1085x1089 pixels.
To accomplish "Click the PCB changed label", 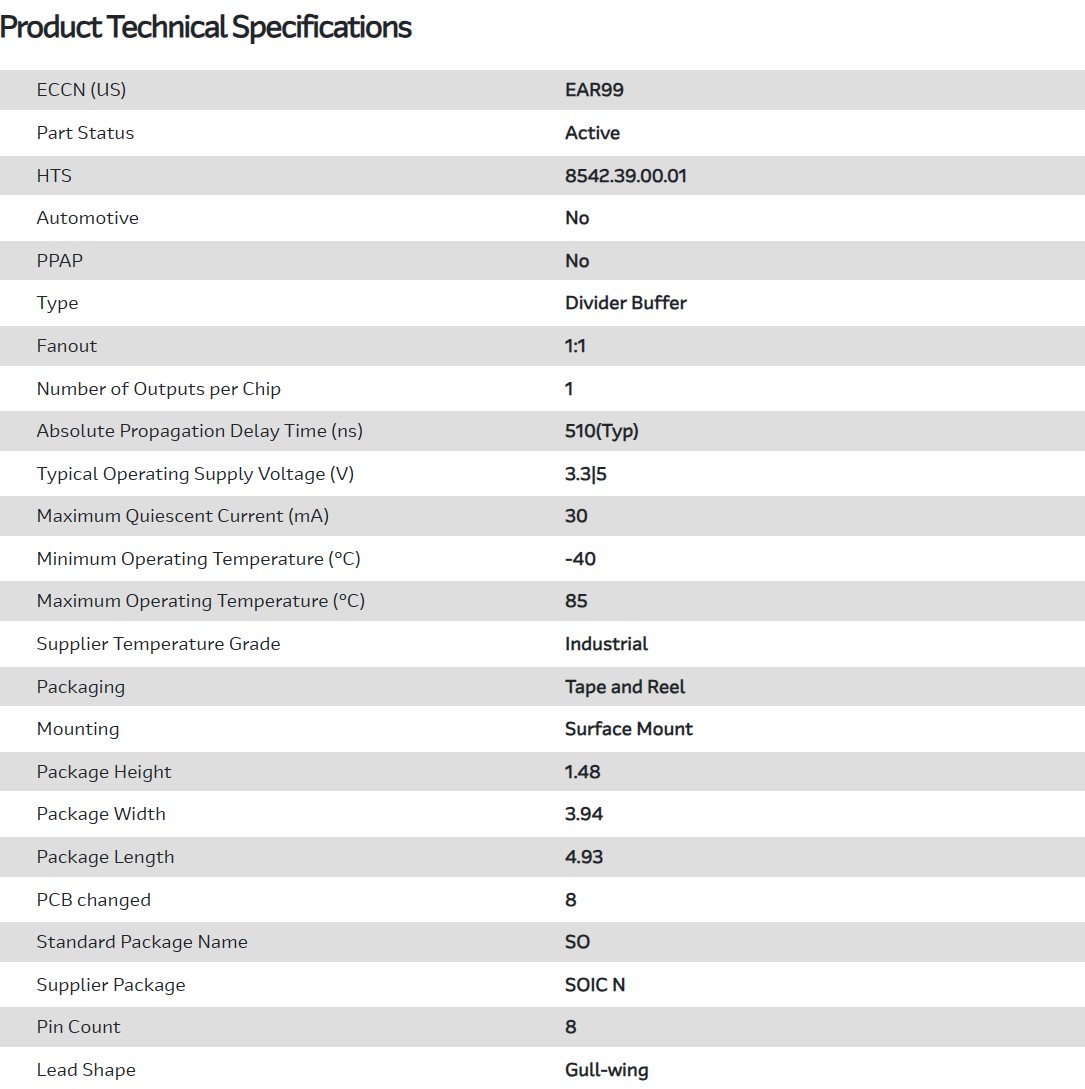I will [x=93, y=900].
